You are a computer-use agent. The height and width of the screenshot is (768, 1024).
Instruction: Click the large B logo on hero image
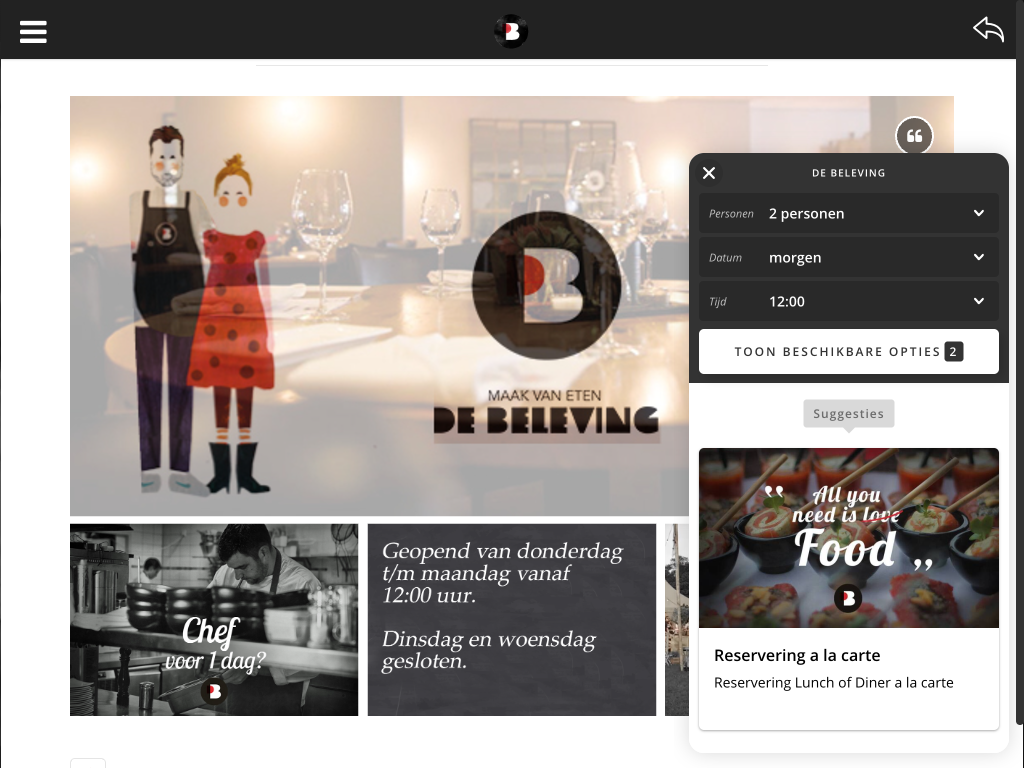(x=546, y=286)
